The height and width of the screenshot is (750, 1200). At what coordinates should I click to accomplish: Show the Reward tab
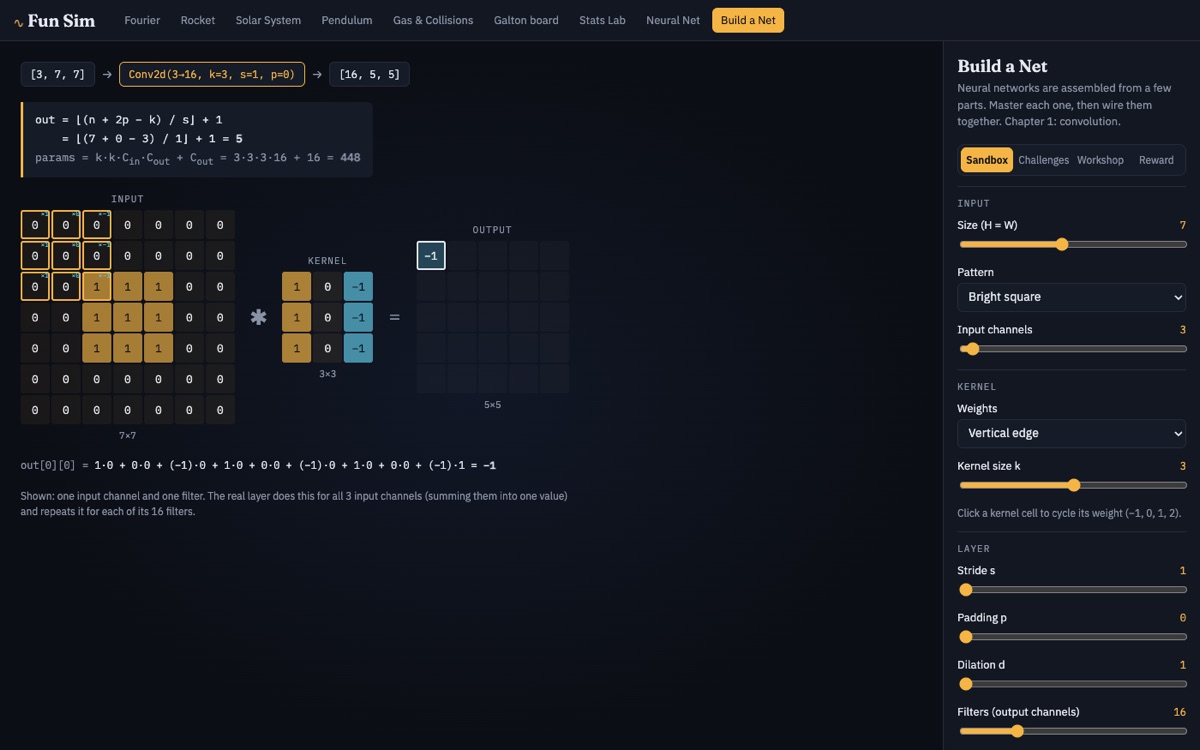[1156, 160]
